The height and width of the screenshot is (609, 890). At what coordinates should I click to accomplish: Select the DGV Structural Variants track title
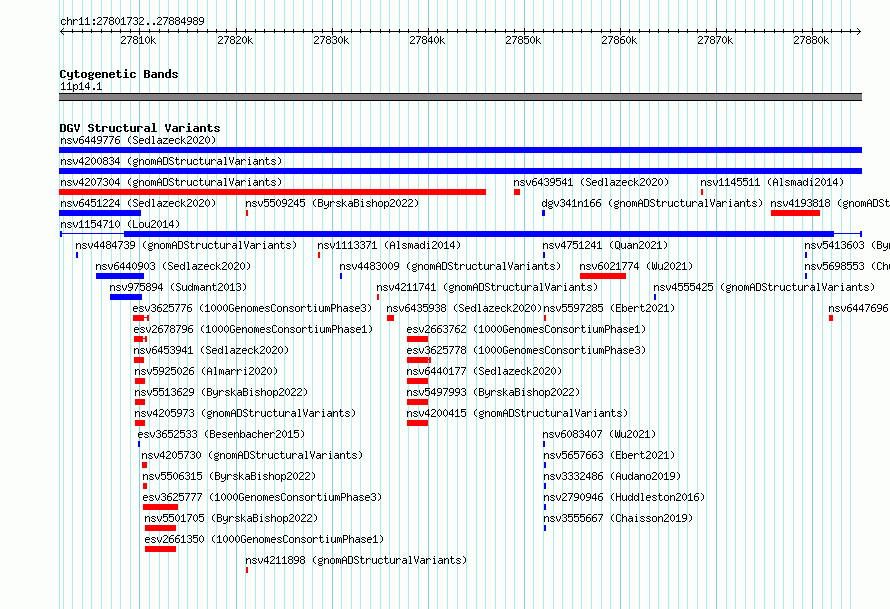(140, 128)
